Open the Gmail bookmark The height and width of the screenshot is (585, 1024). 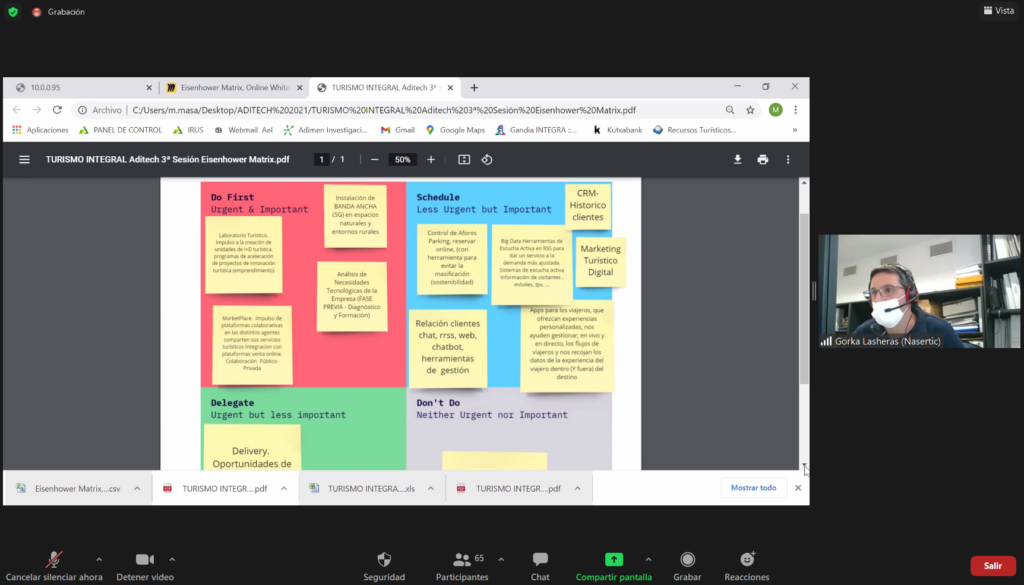pos(398,130)
